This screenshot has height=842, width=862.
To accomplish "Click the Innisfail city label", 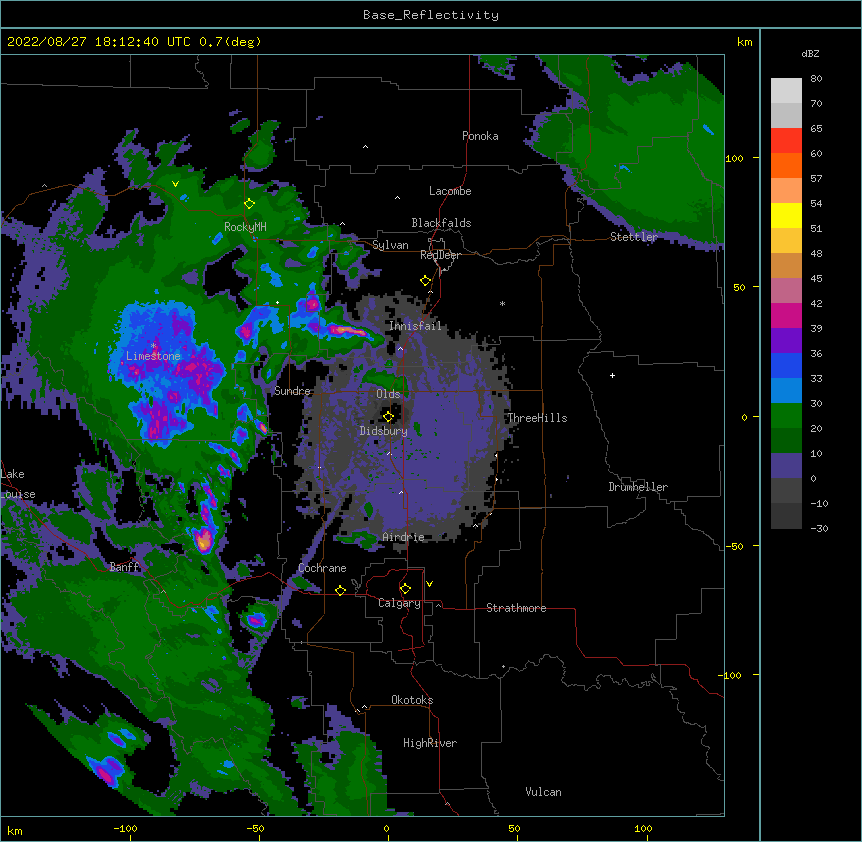I will (415, 326).
